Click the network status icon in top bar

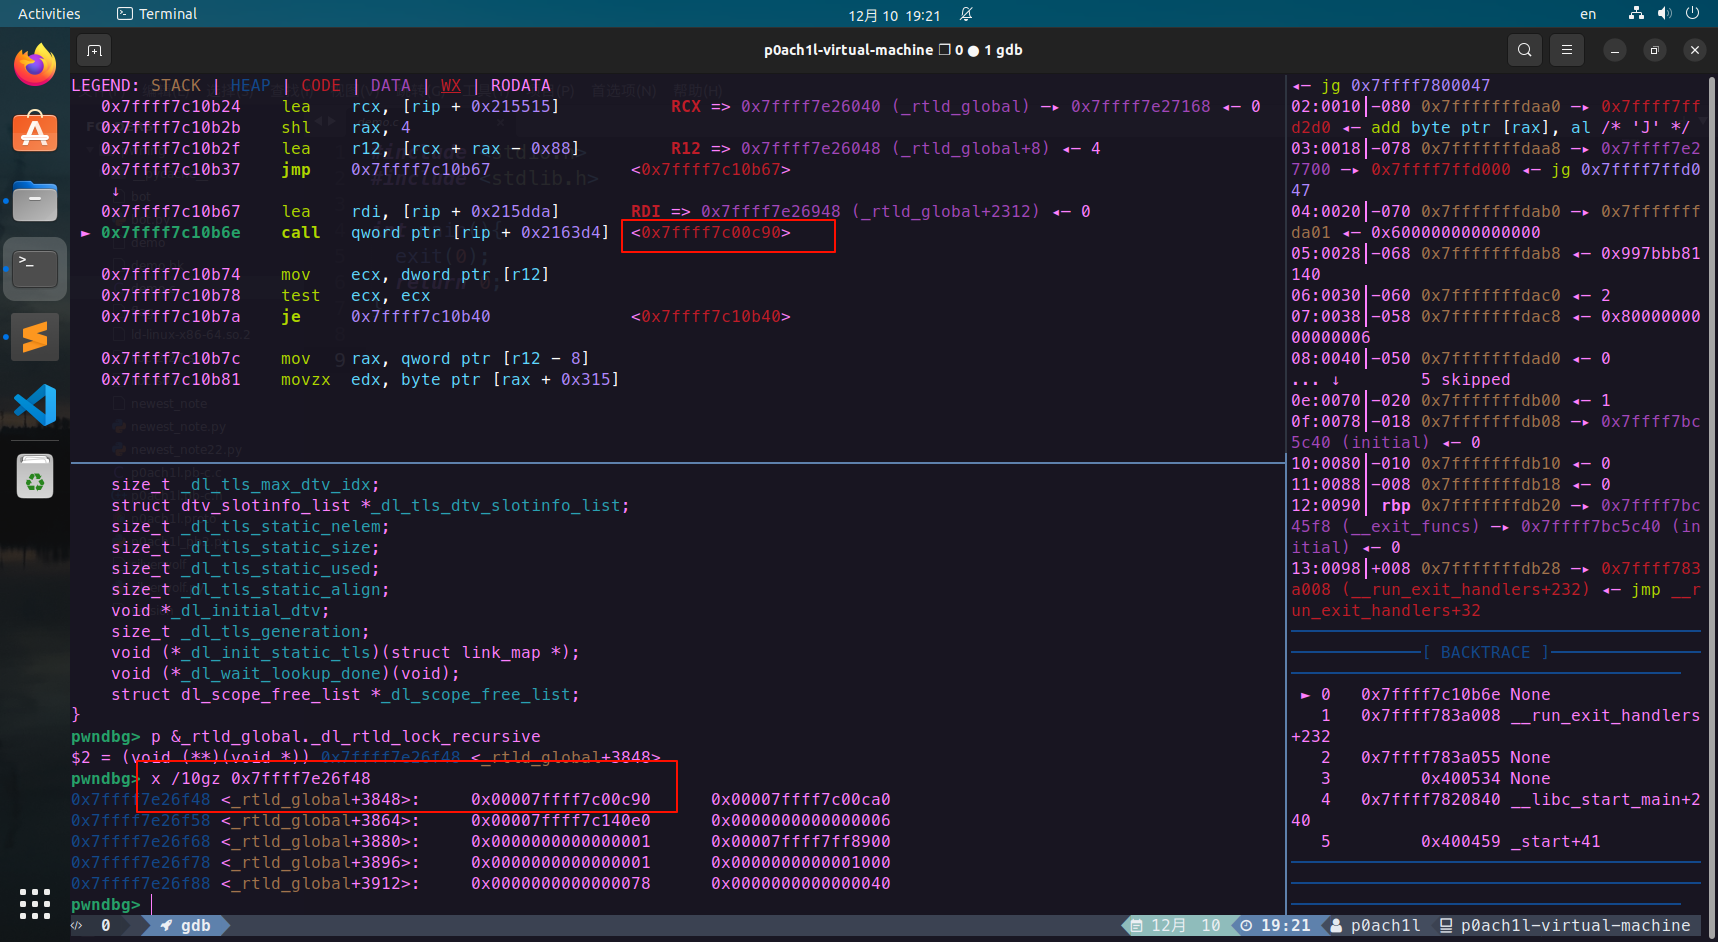tap(1636, 13)
